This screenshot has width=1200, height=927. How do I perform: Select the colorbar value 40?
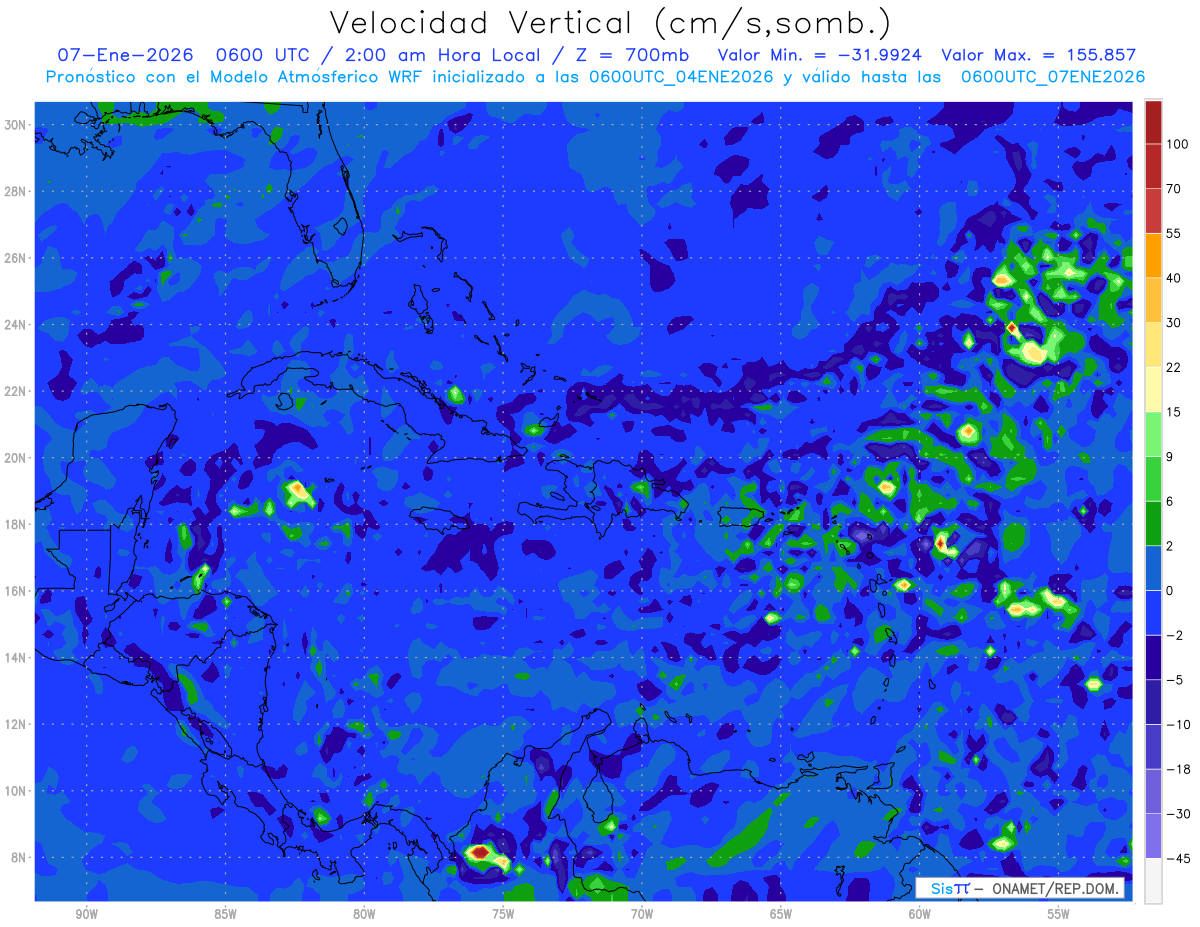(1174, 278)
